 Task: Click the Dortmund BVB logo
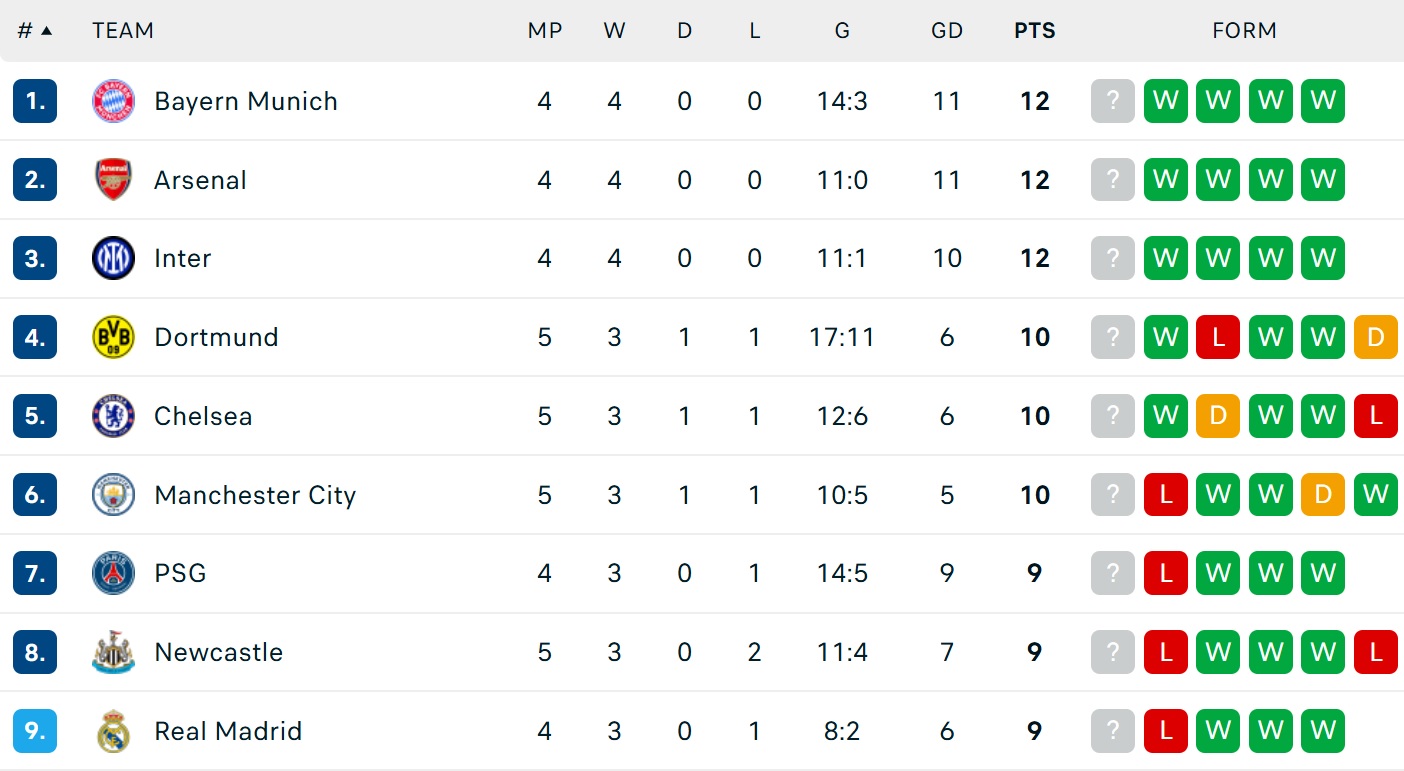[x=113, y=337]
